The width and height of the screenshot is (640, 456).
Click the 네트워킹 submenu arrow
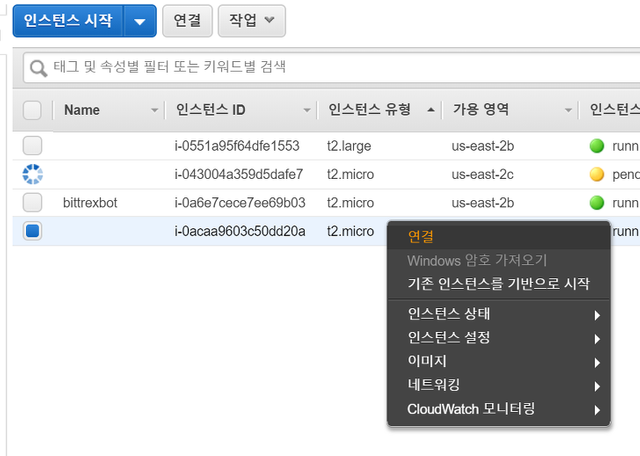click(597, 386)
